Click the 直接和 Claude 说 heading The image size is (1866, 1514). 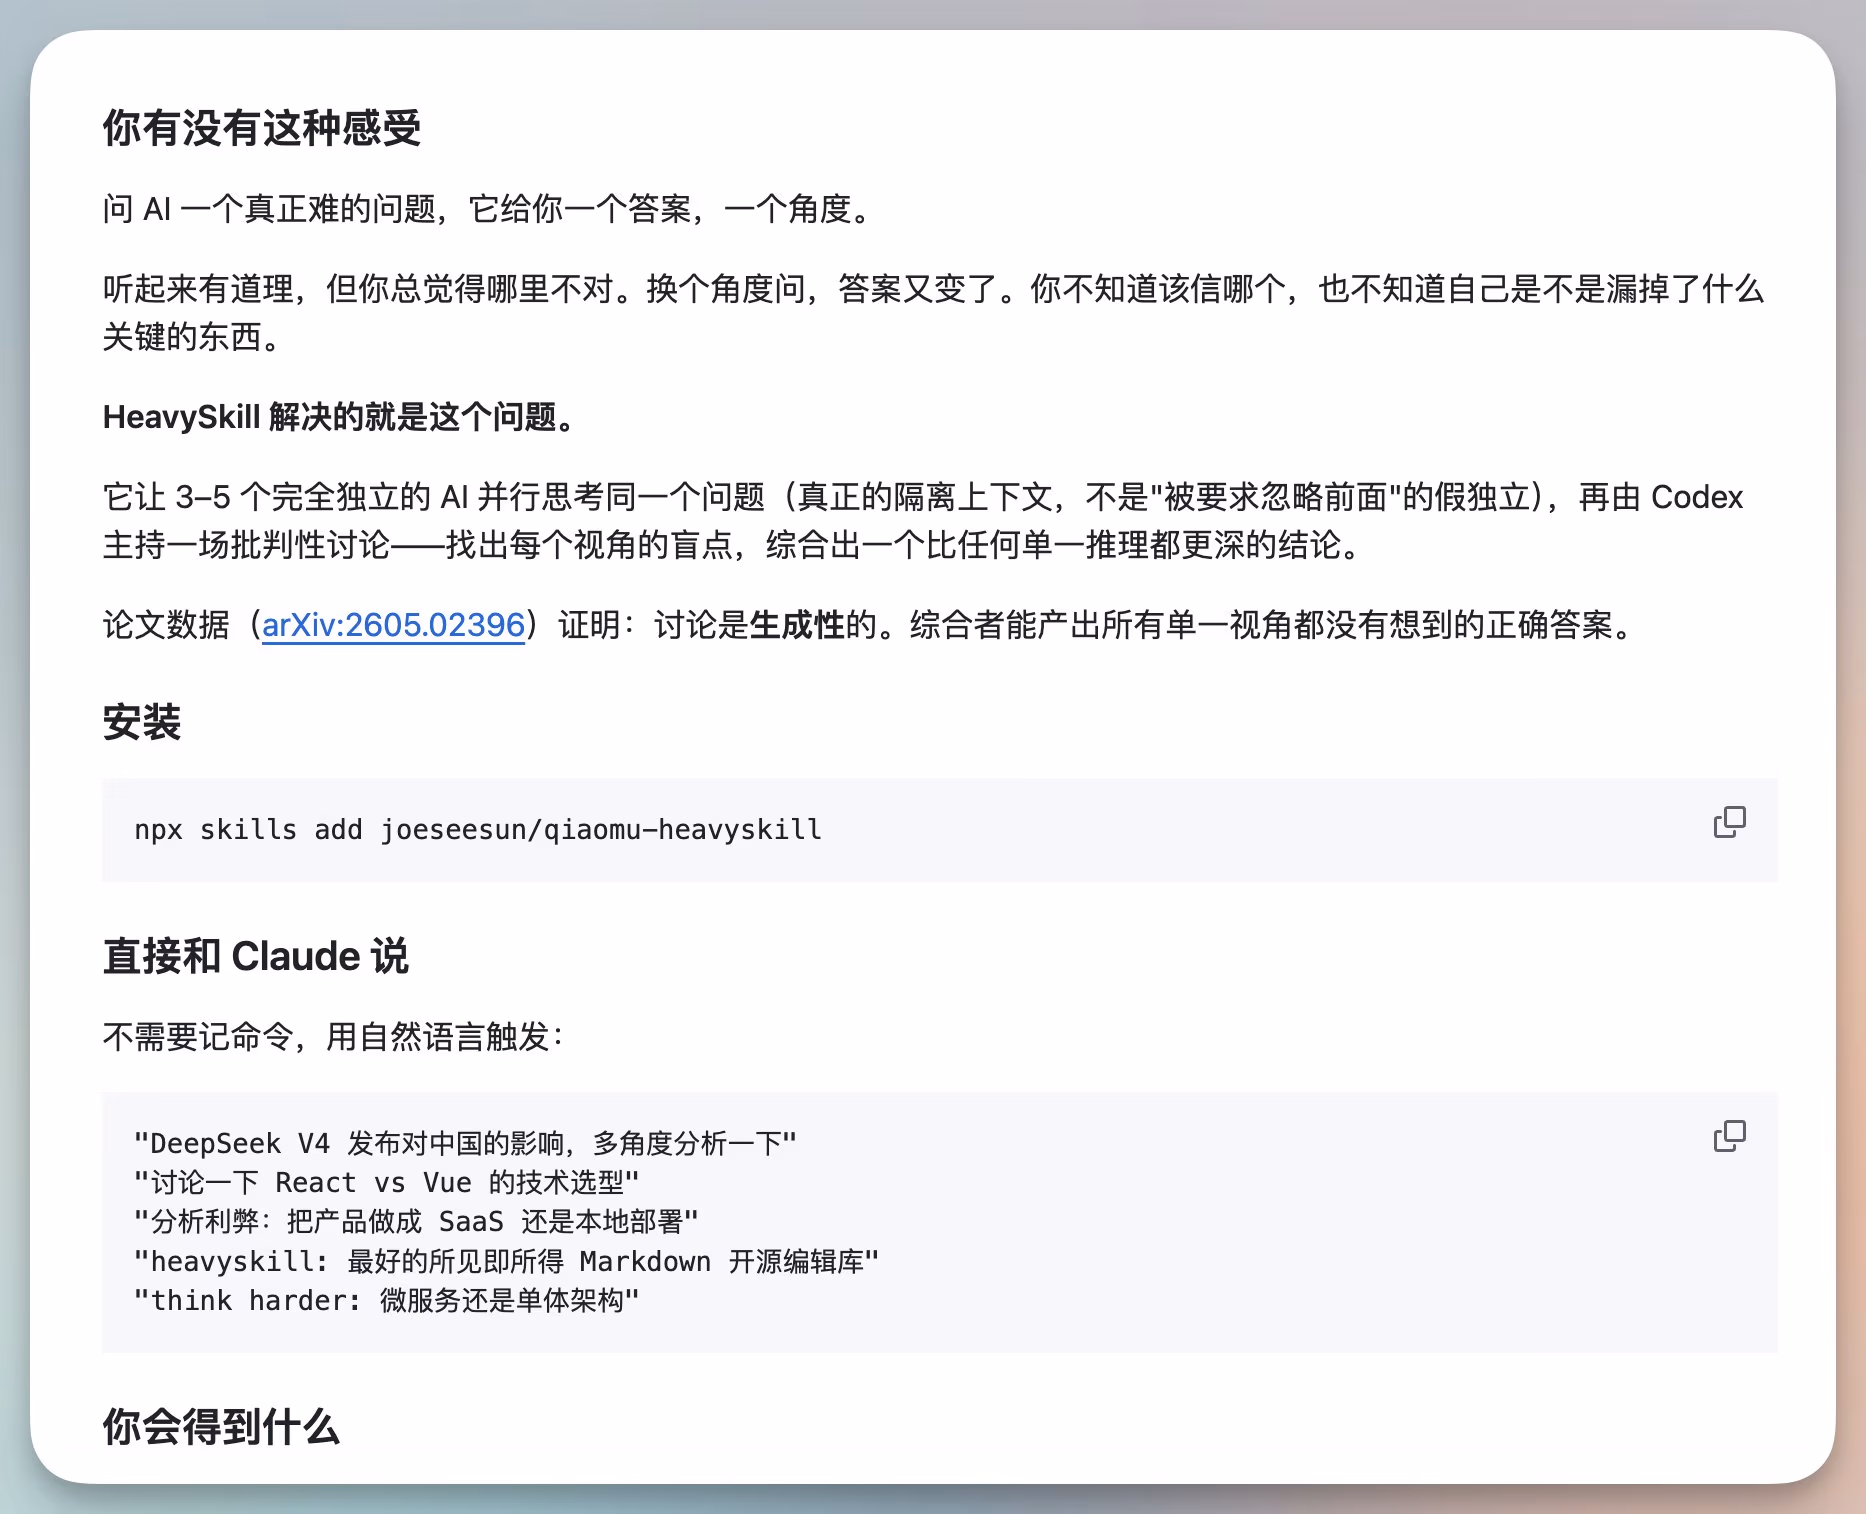256,956
